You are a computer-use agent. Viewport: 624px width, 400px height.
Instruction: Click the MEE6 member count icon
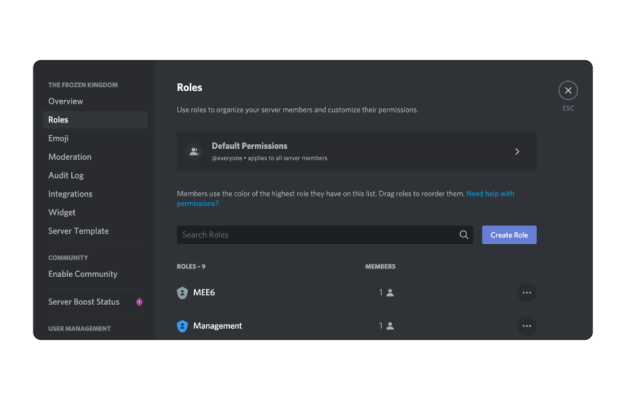click(x=390, y=293)
